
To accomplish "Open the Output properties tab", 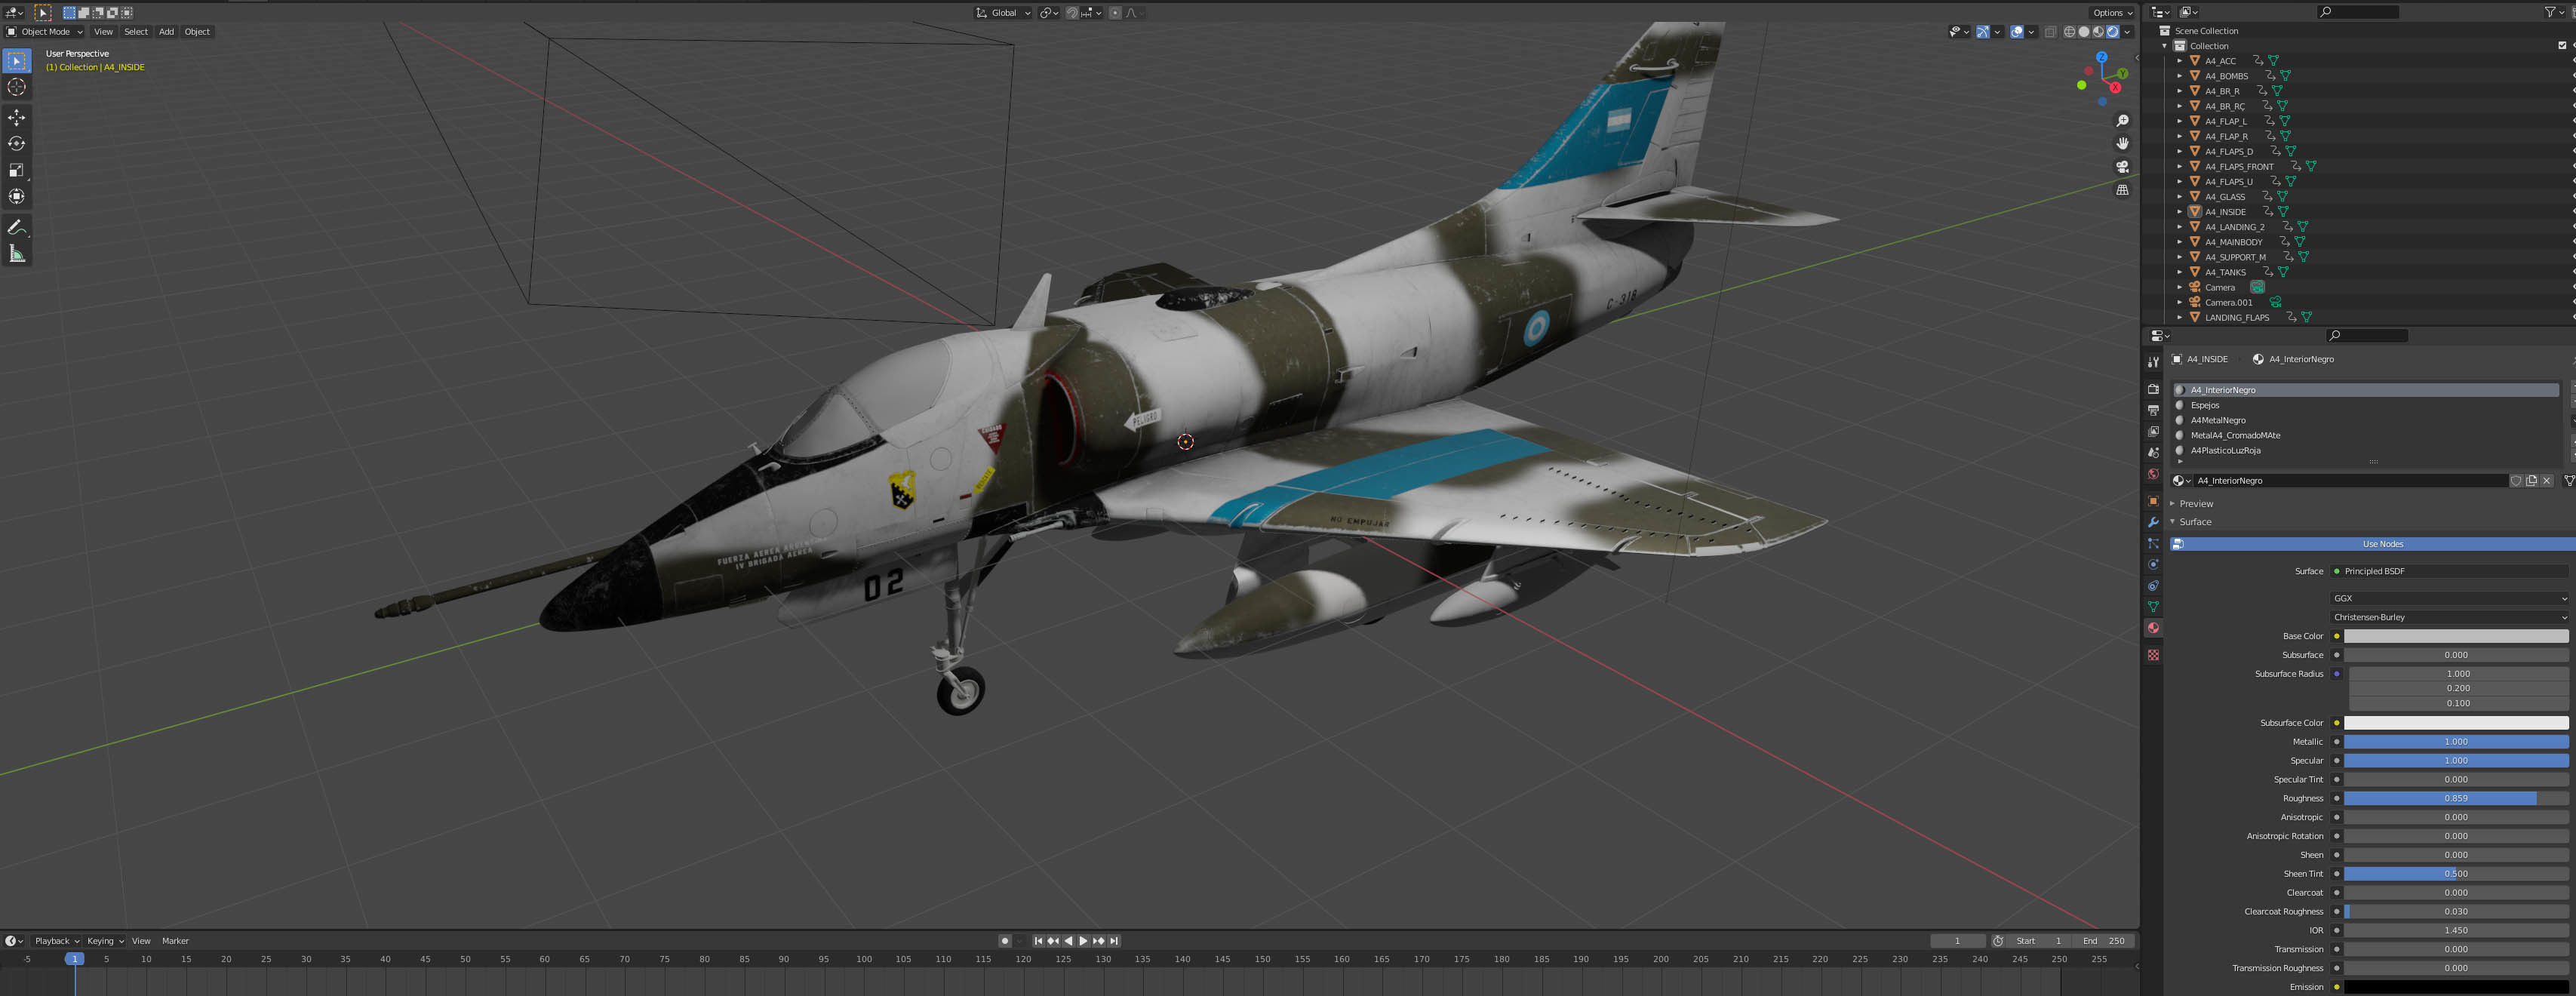I will pos(2153,410).
